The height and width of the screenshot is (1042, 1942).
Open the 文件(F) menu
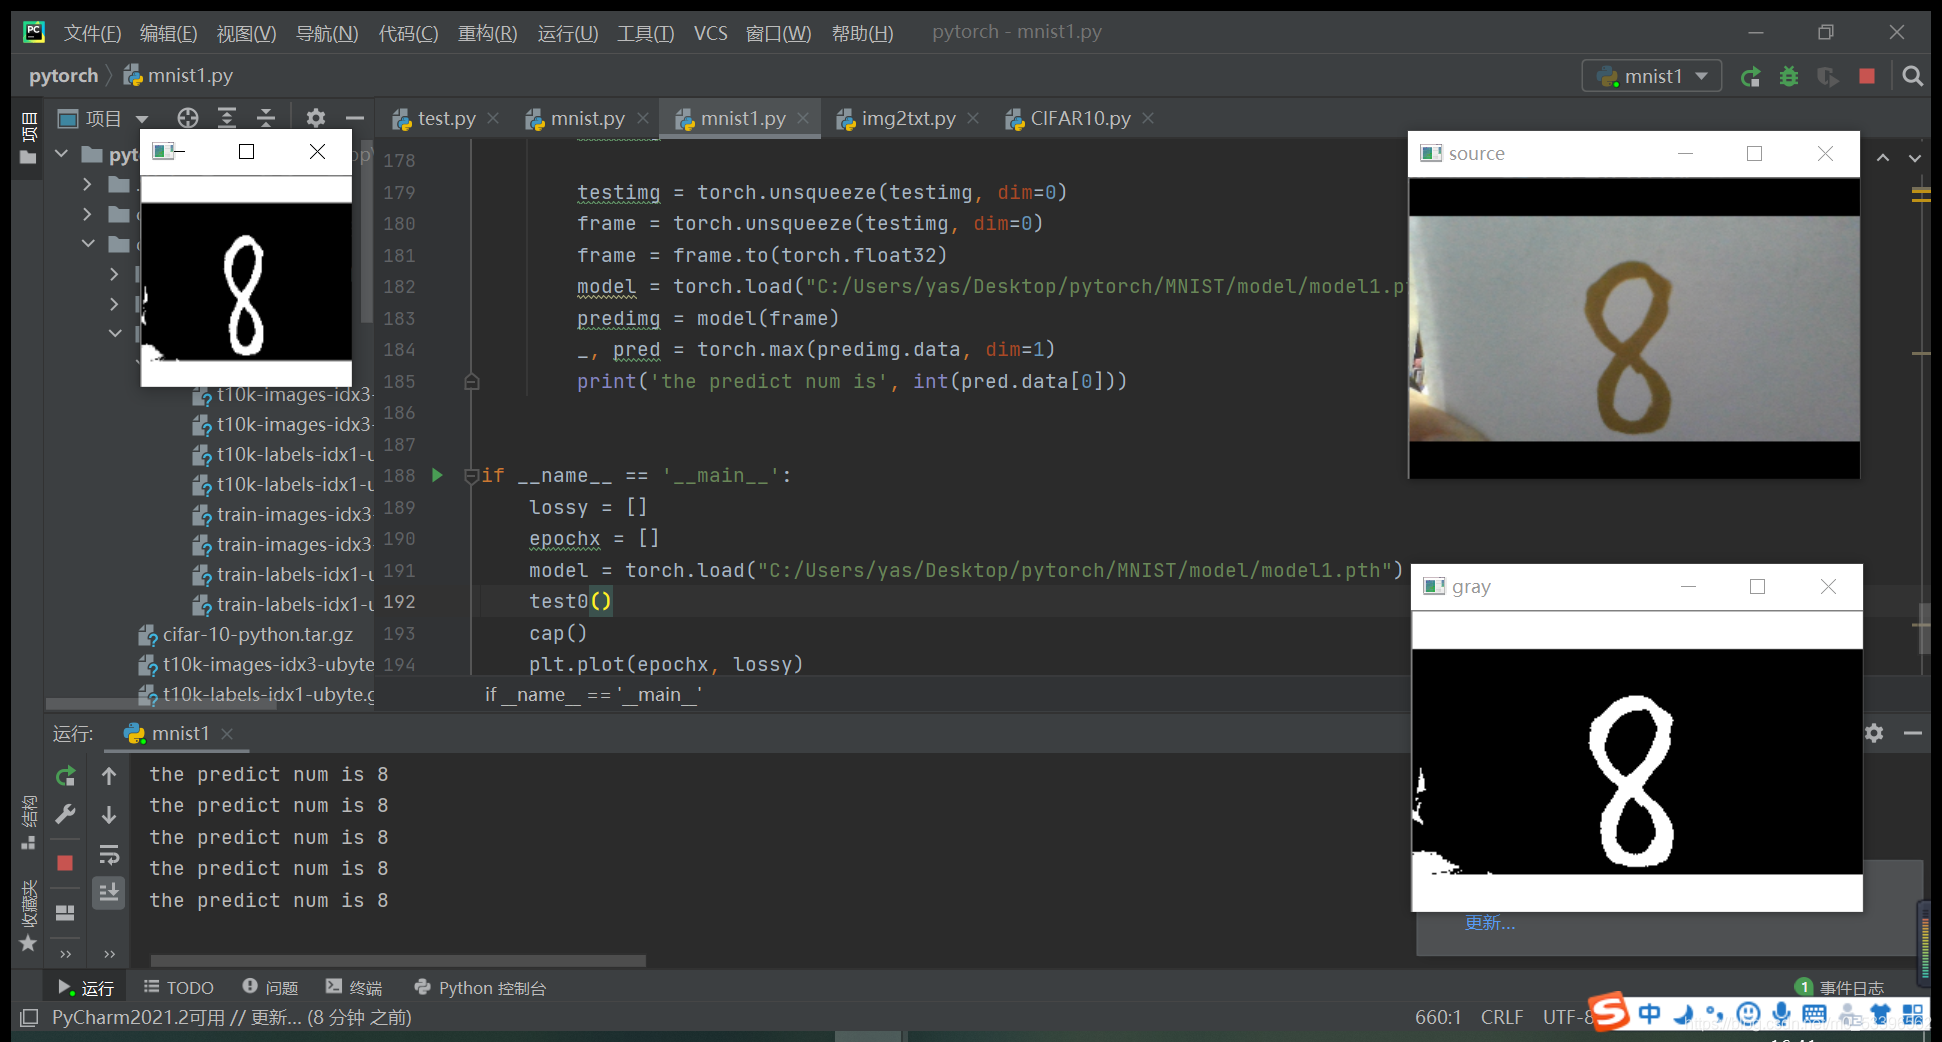coord(92,33)
